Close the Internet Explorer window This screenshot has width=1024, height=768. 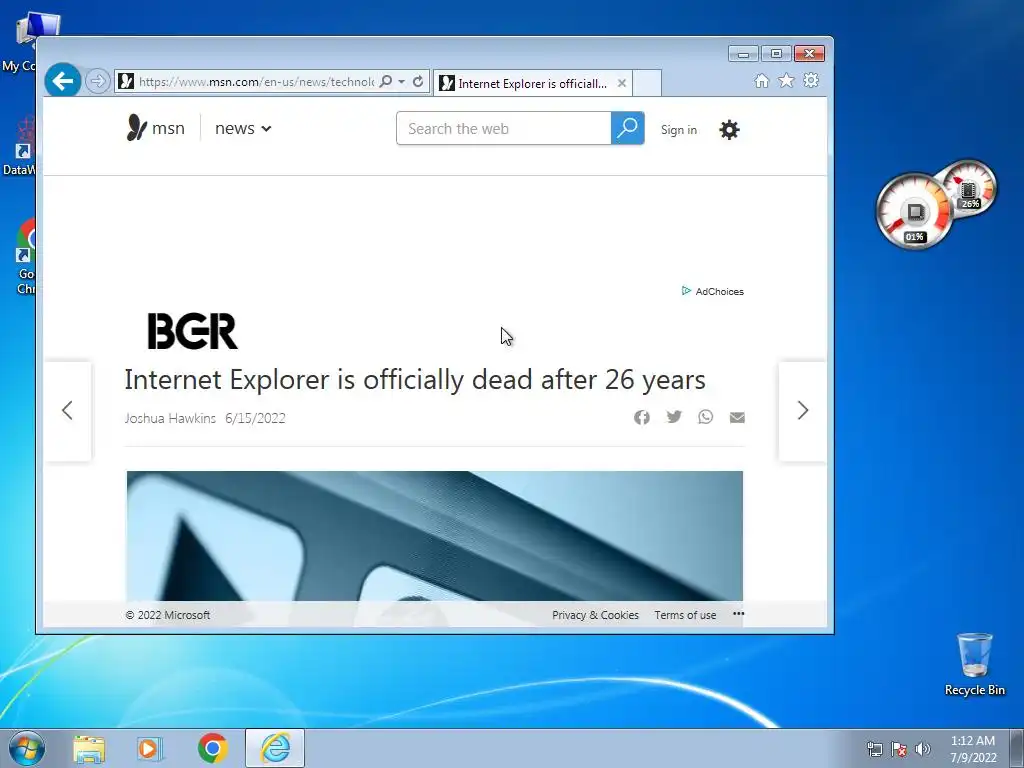point(809,54)
